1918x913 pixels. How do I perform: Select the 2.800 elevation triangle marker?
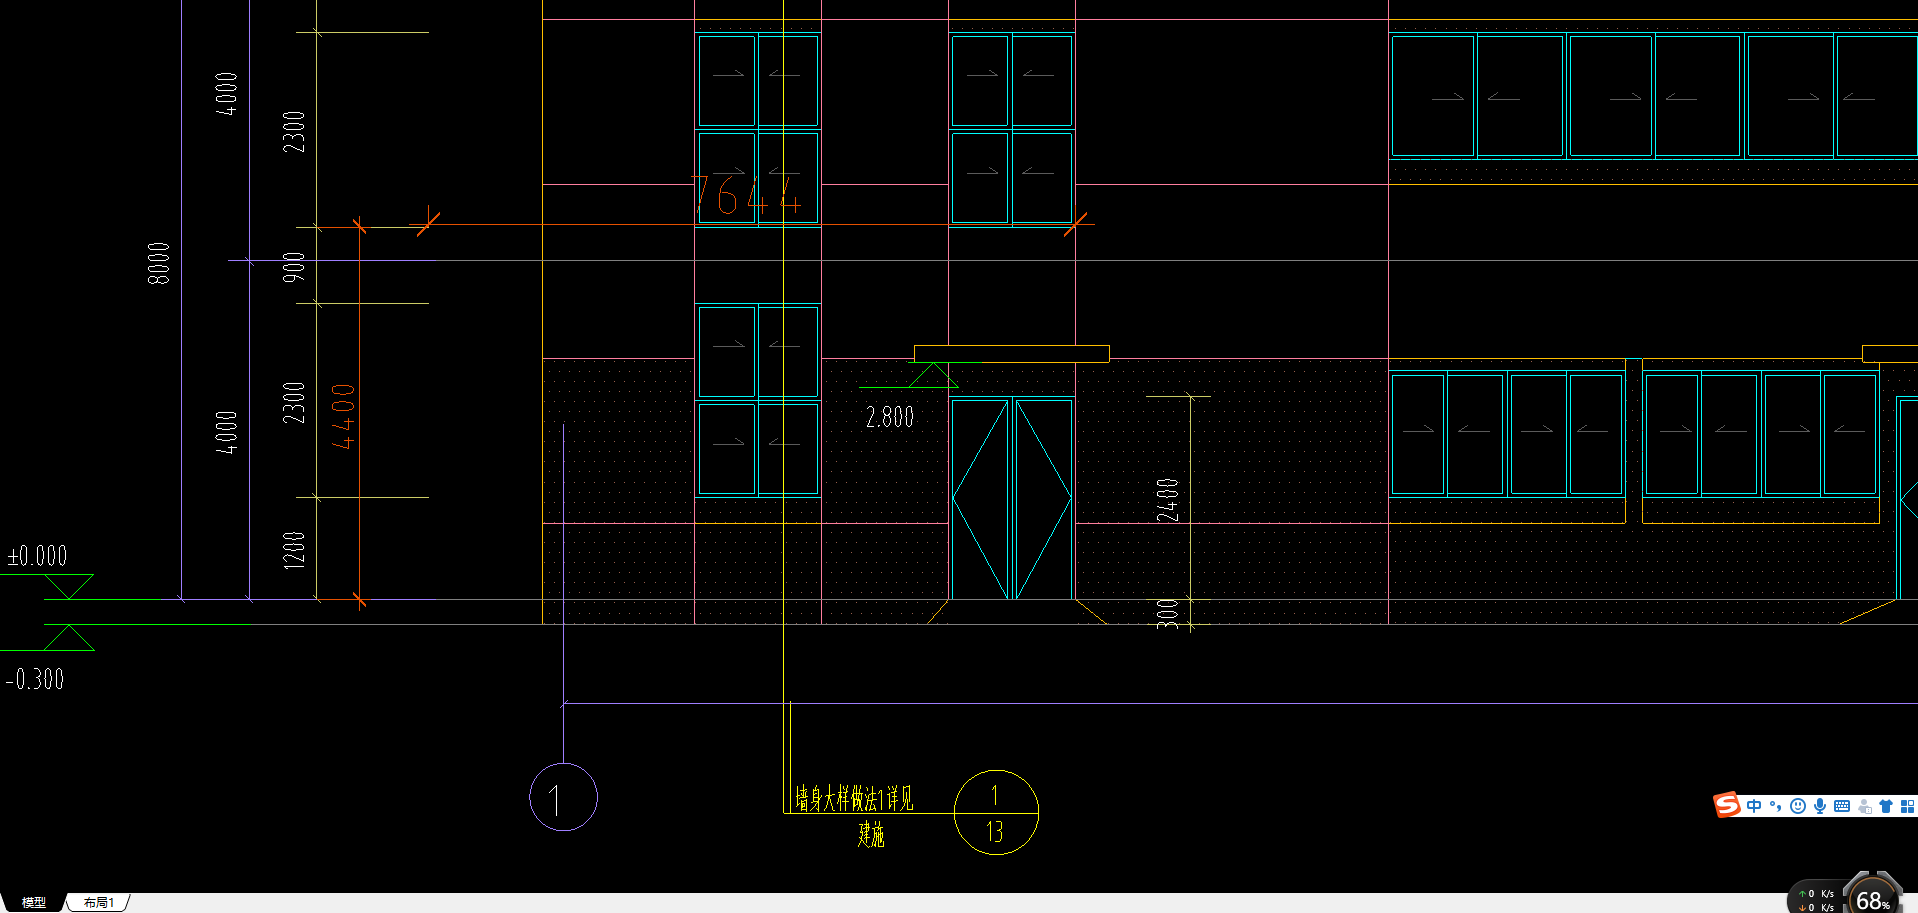(x=933, y=376)
